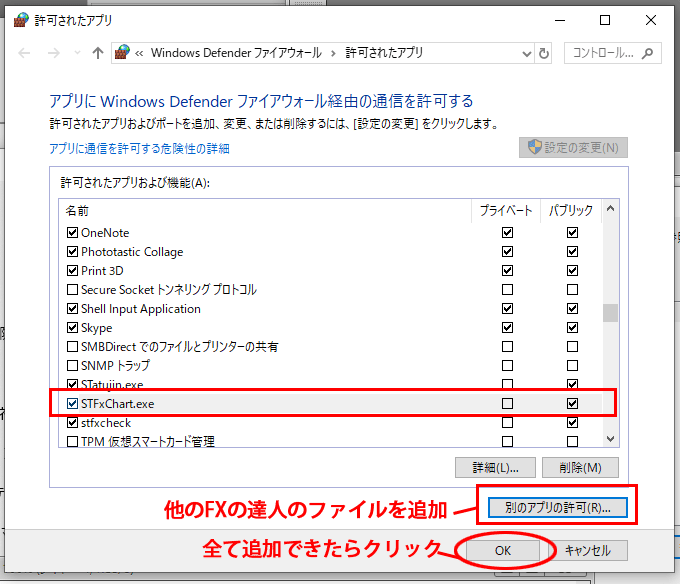Confirm with the OK button
The image size is (680, 584).
click(x=503, y=551)
